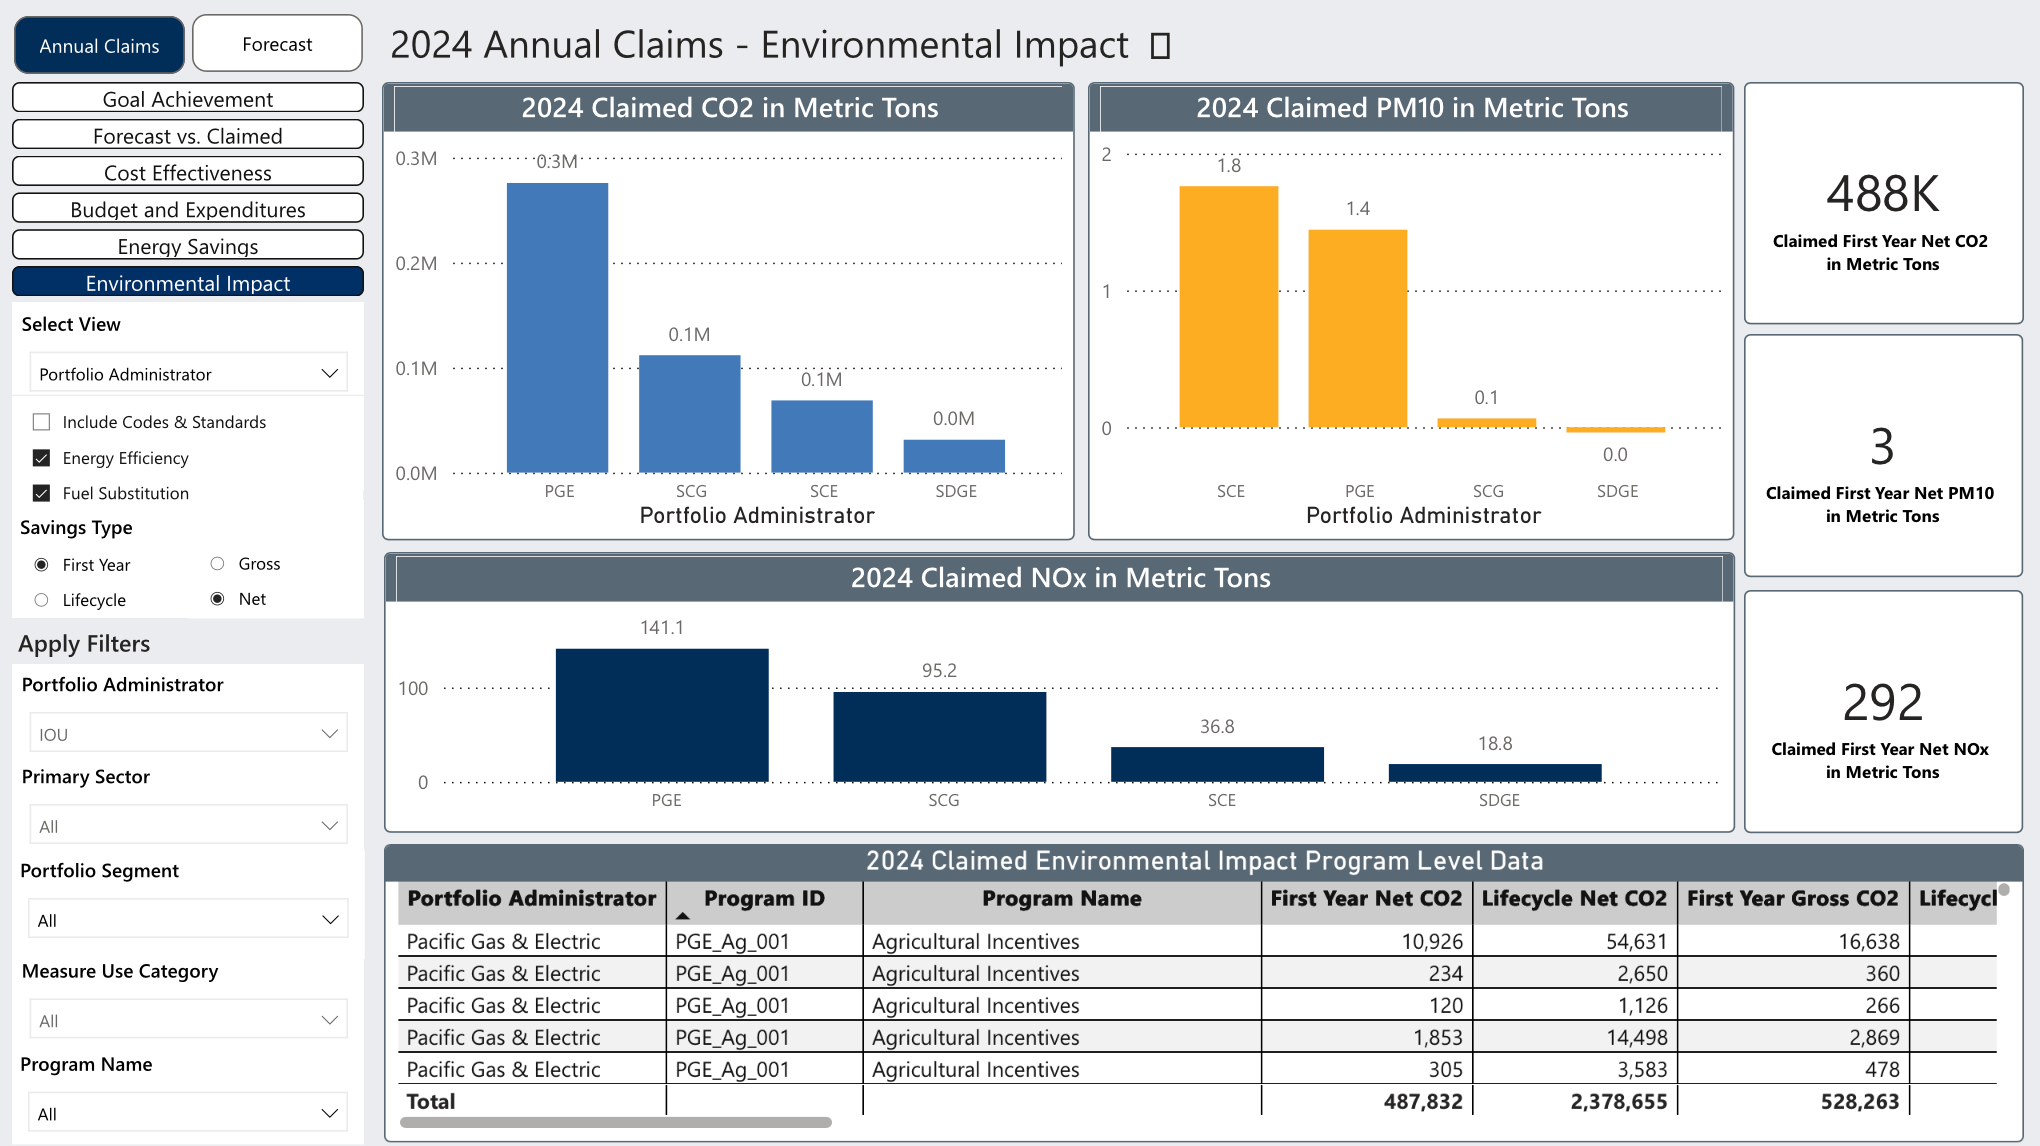Open the Portfolio Segment filter dropdown
This screenshot has width=2040, height=1146.
189,919
